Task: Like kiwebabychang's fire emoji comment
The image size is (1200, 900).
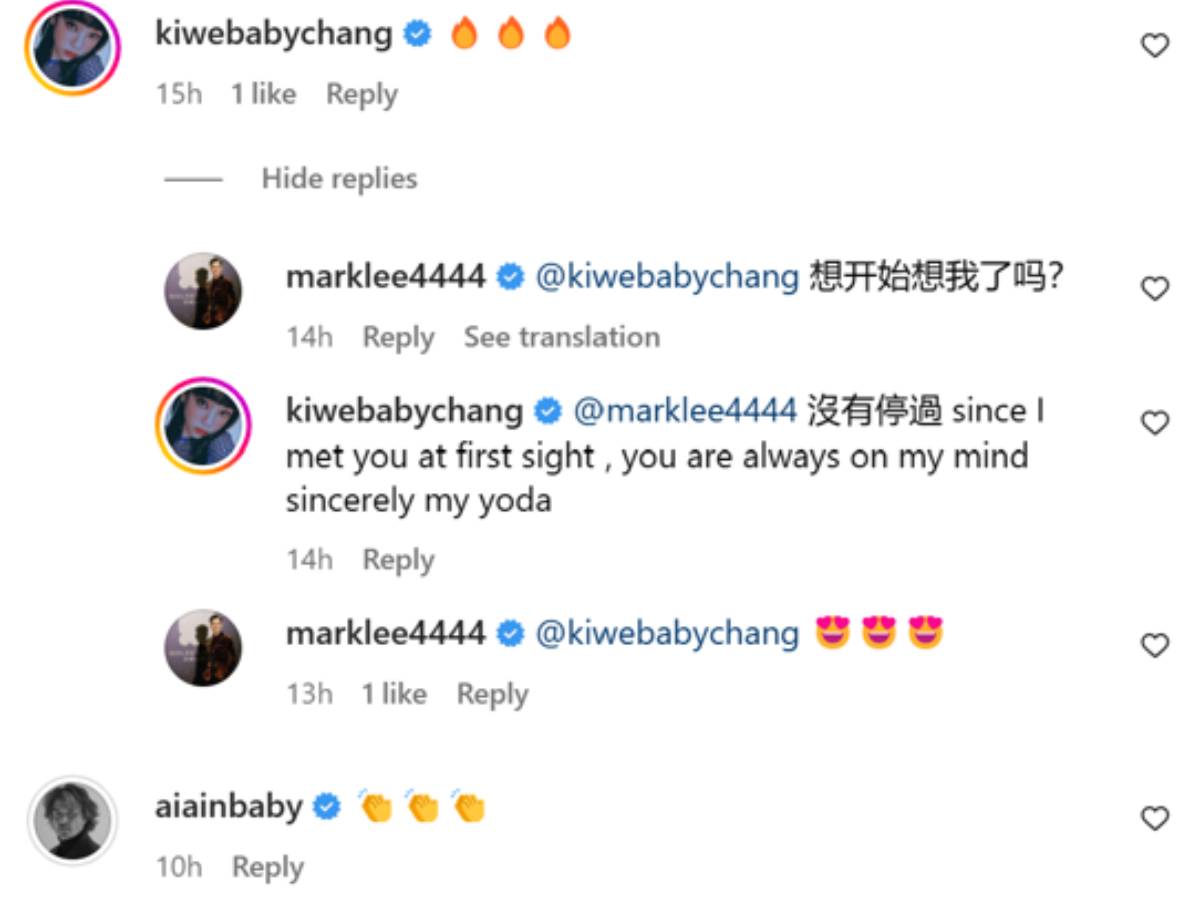Action: pyautogui.click(x=1155, y=45)
